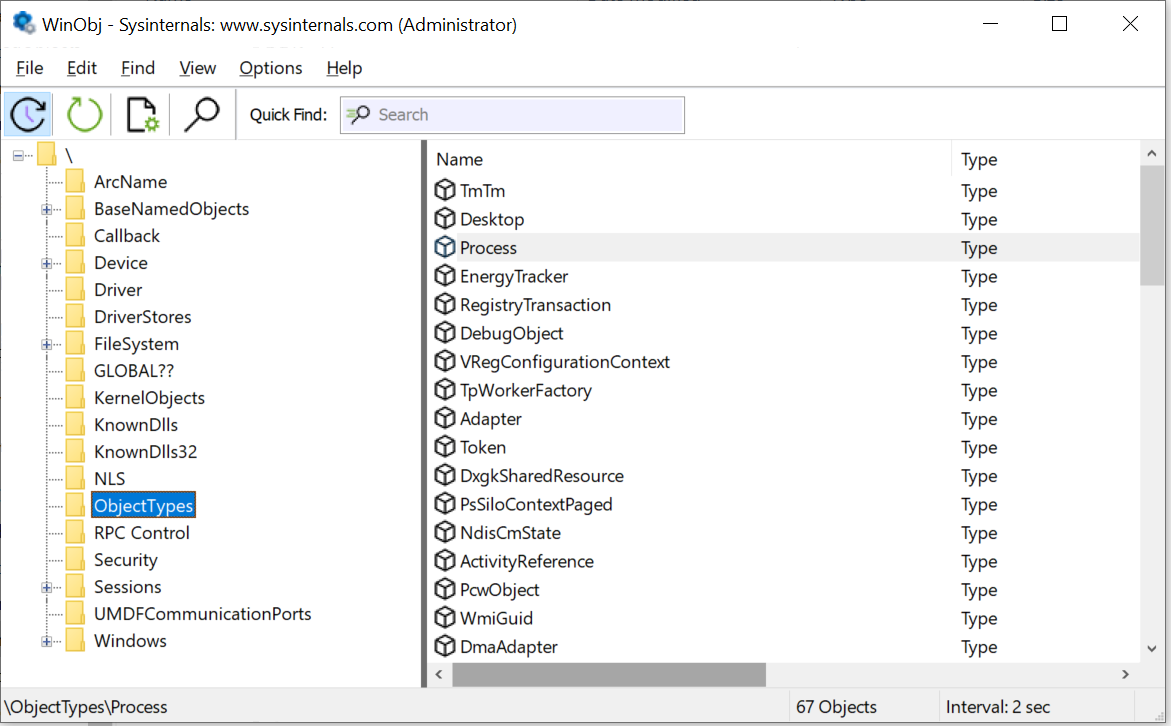
Task: Refresh the object list now
Action: [x=85, y=113]
